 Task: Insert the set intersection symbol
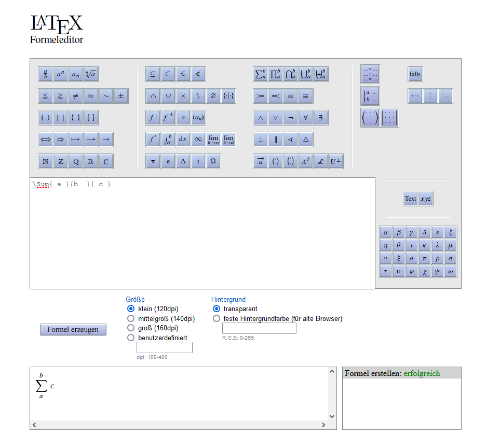153,96
